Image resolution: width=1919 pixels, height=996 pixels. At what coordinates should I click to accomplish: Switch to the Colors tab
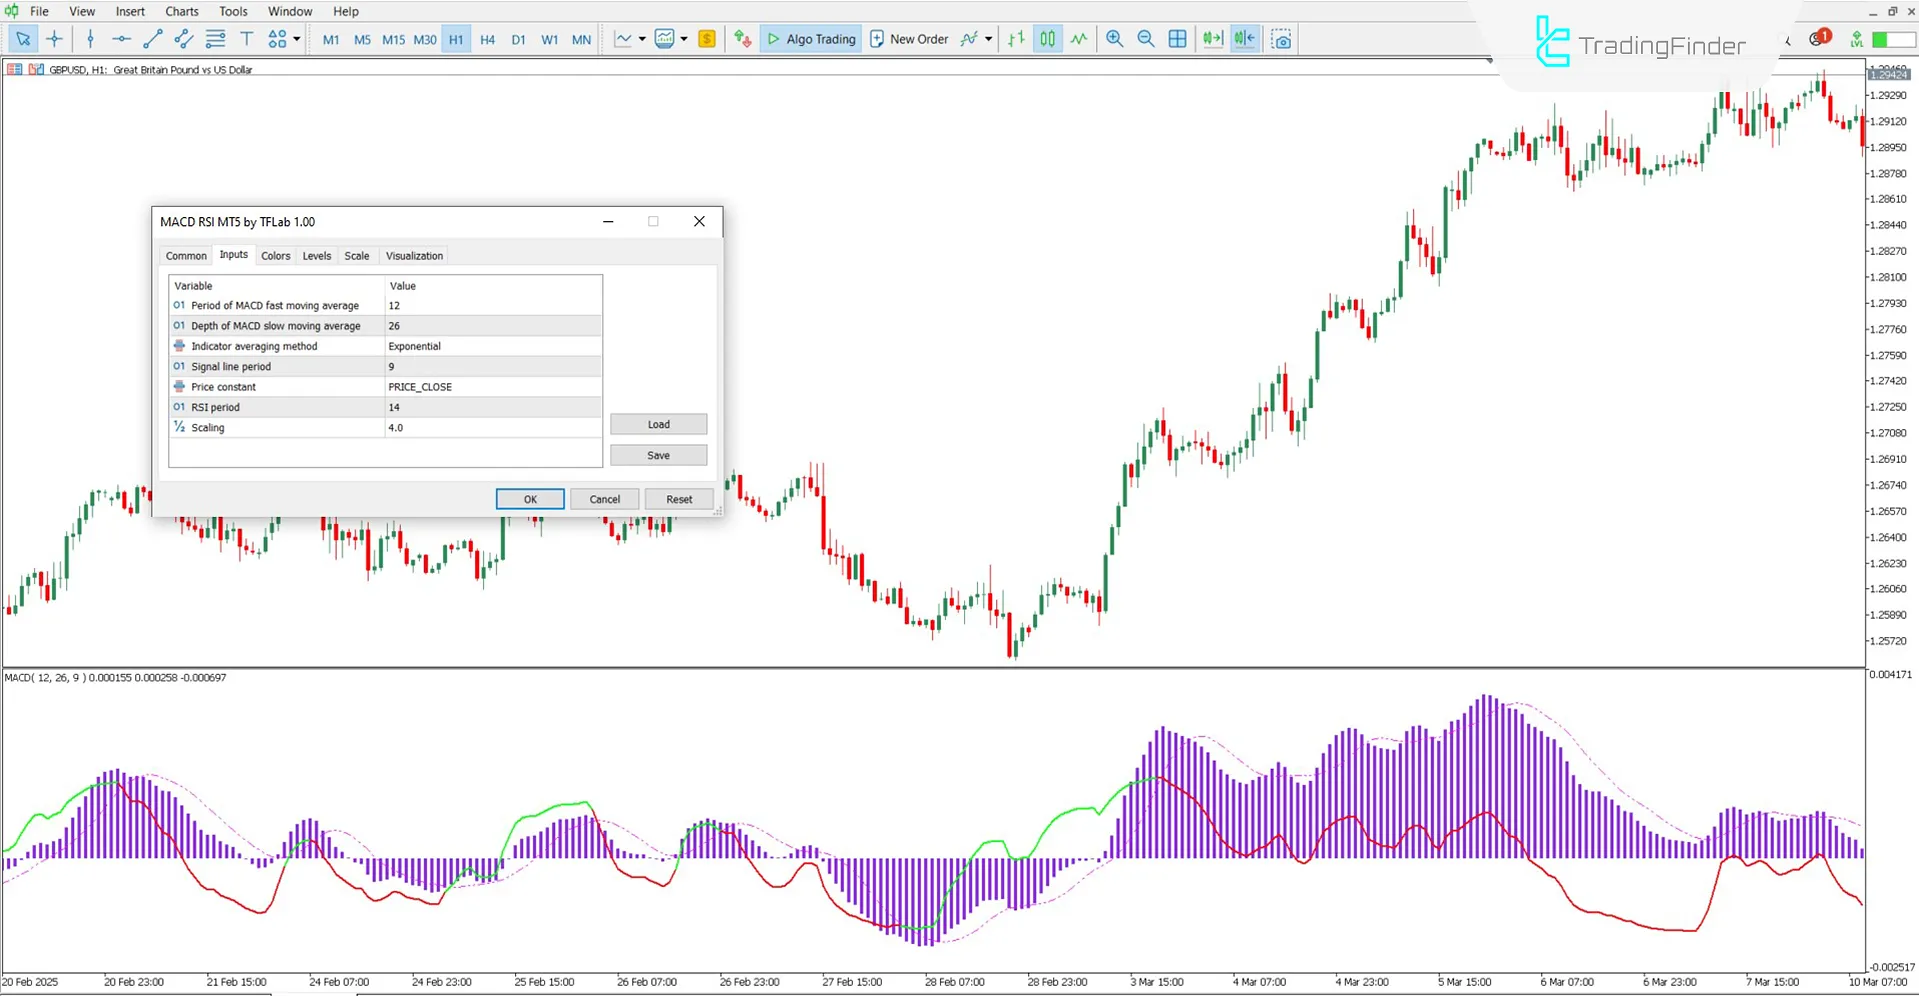276,256
